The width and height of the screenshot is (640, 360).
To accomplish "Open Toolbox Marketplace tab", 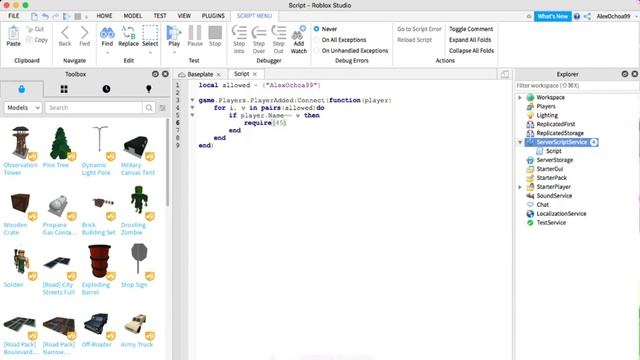I will coord(22,89).
